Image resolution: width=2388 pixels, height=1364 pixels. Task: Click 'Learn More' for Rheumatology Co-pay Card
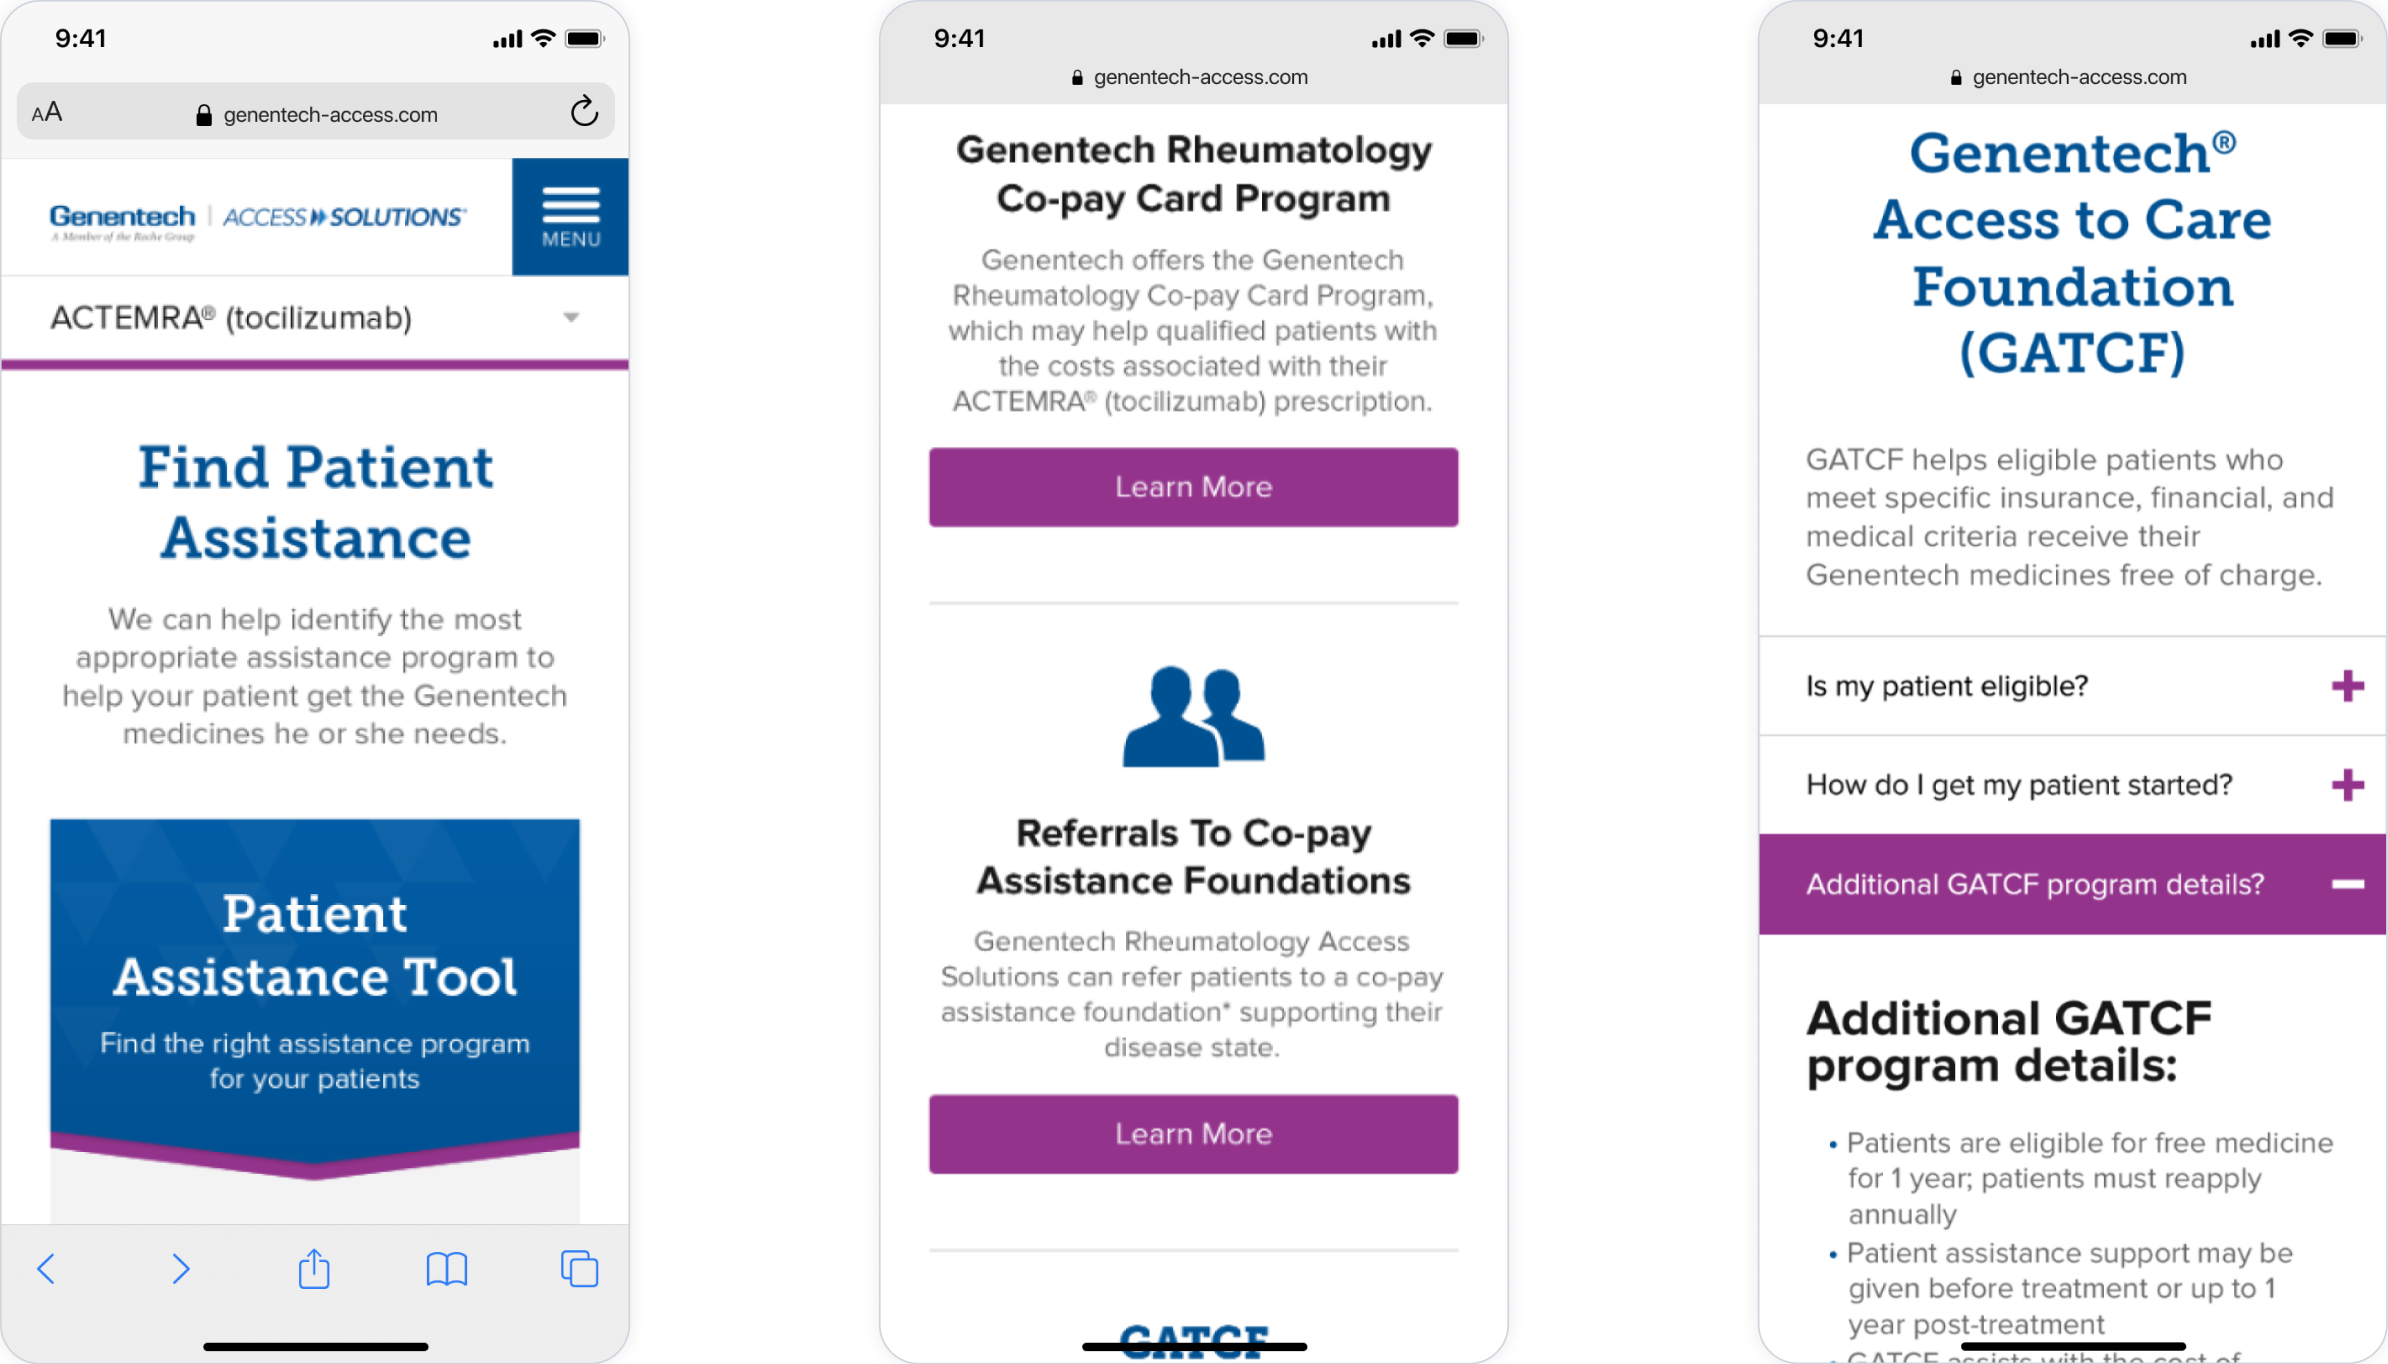click(x=1194, y=485)
